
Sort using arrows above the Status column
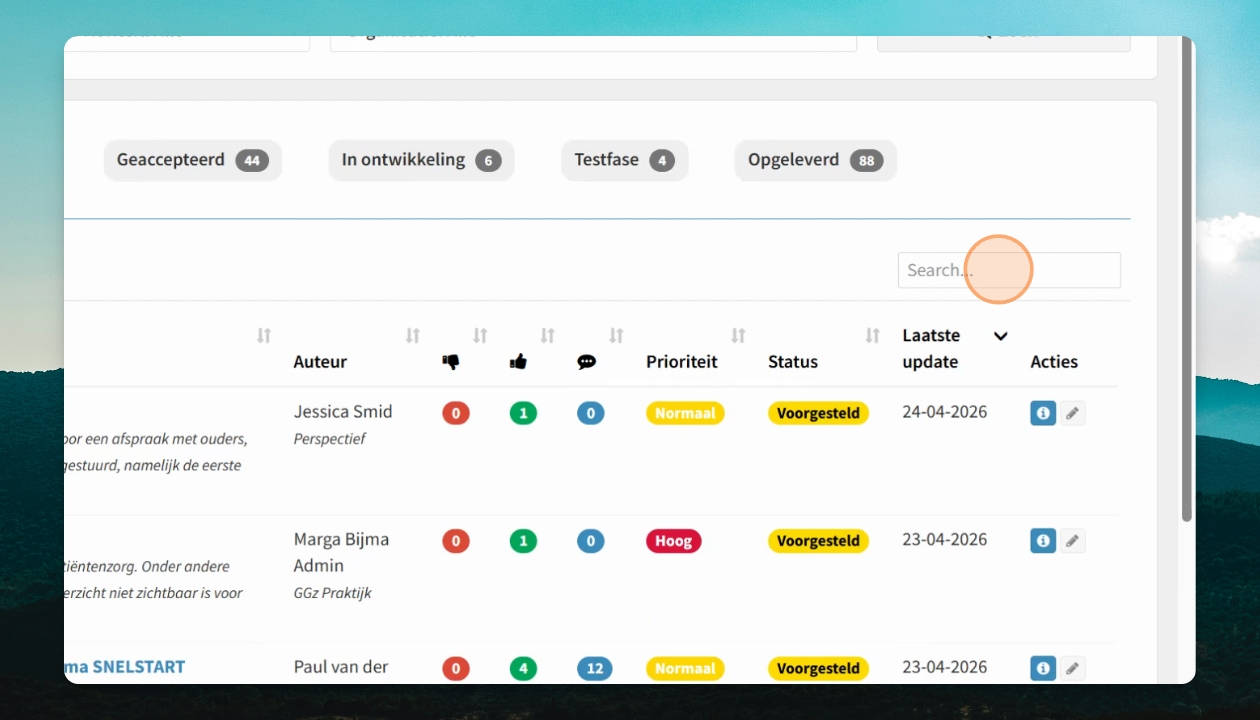coord(873,336)
